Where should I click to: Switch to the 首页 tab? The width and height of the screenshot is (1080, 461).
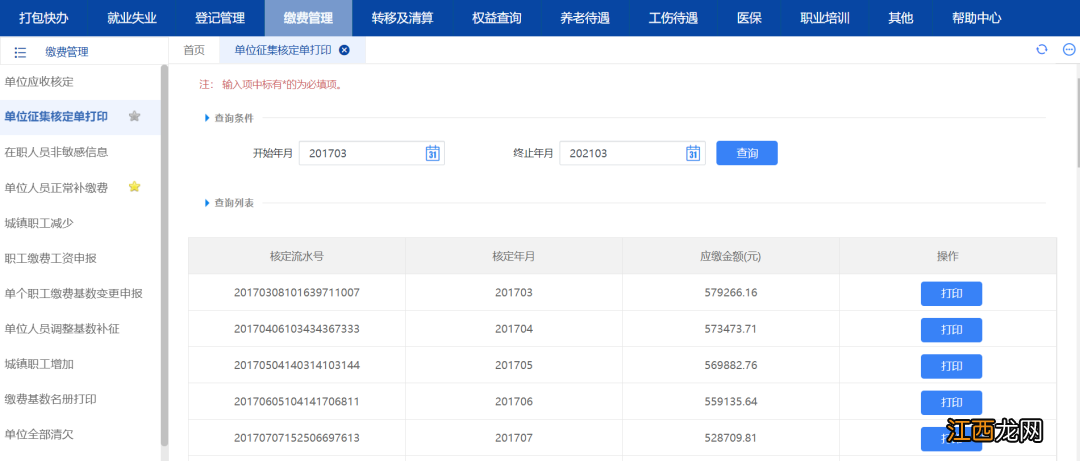pos(194,50)
